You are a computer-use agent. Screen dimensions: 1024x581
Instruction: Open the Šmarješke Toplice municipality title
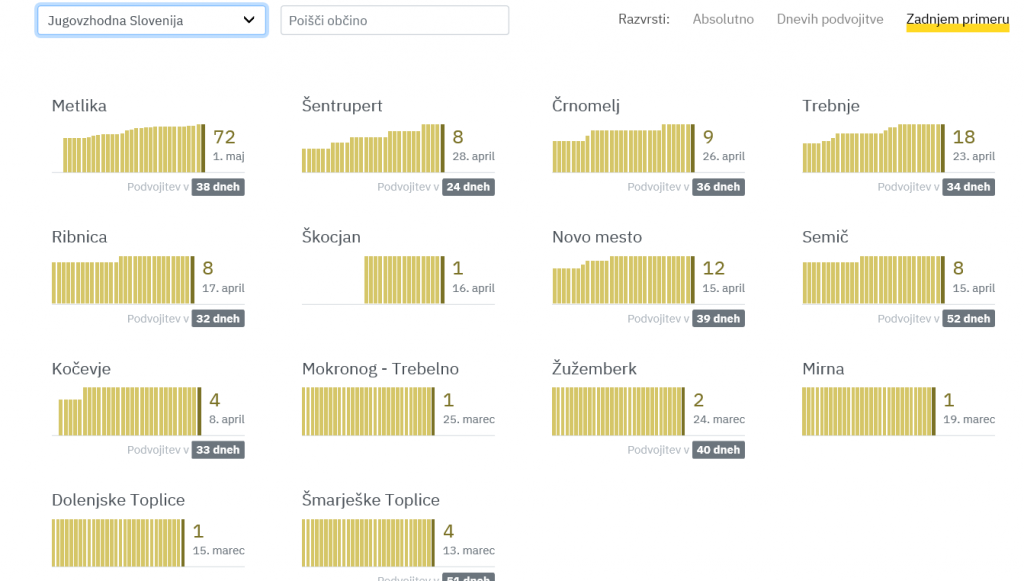[371, 500]
